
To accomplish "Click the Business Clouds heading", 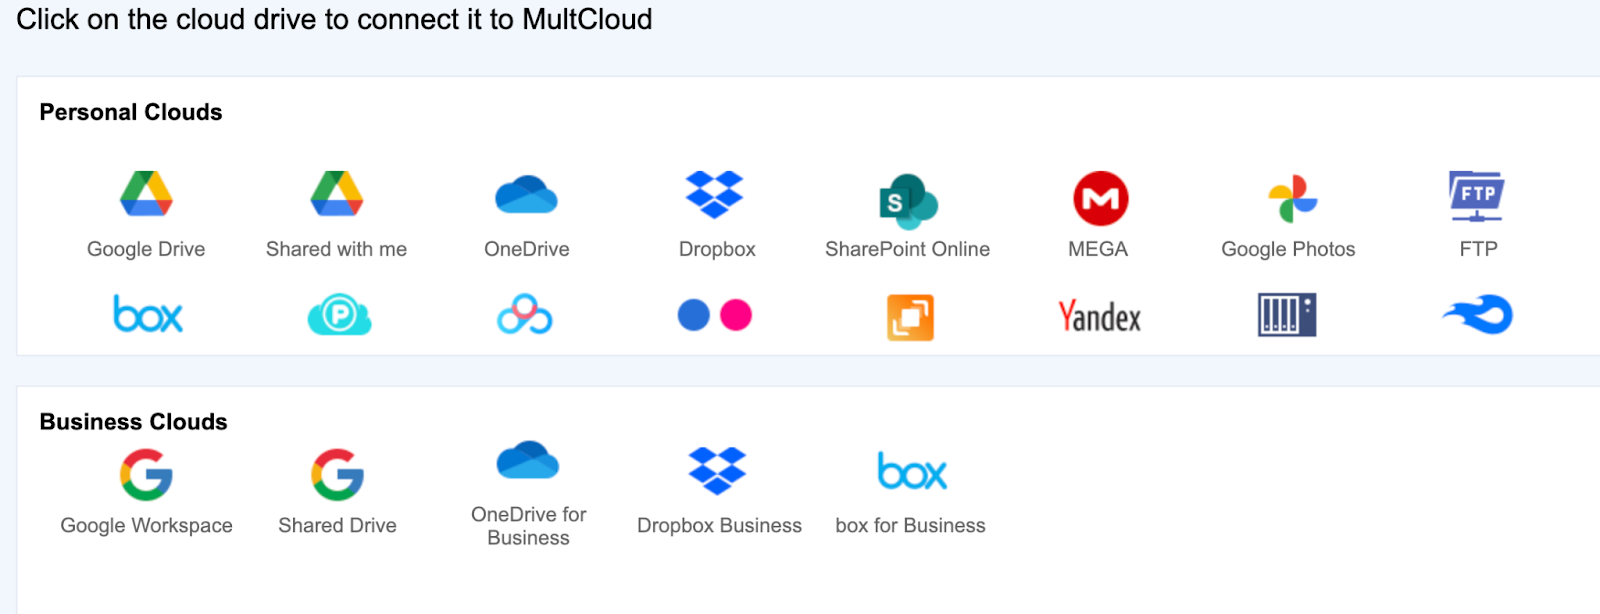I will pos(133,422).
